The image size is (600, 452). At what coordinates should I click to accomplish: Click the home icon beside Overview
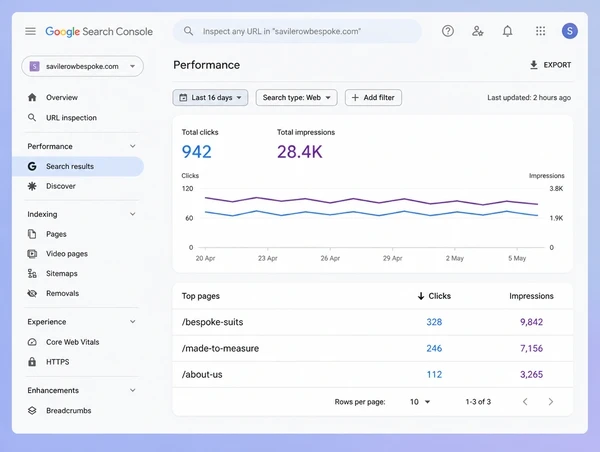(32, 97)
